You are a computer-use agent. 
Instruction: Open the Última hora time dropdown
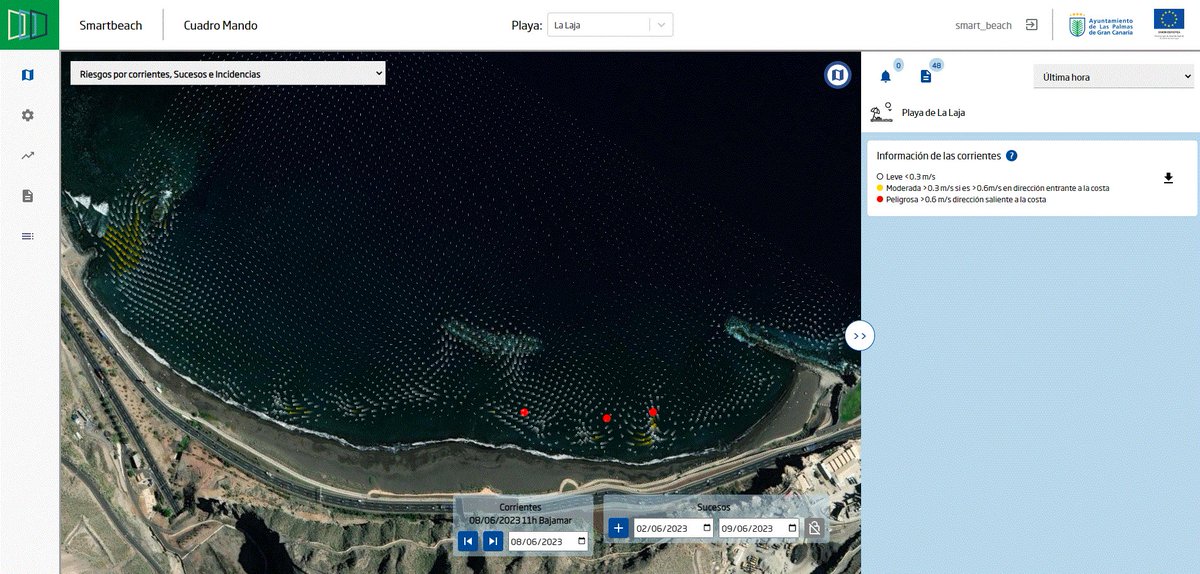(x=1113, y=76)
